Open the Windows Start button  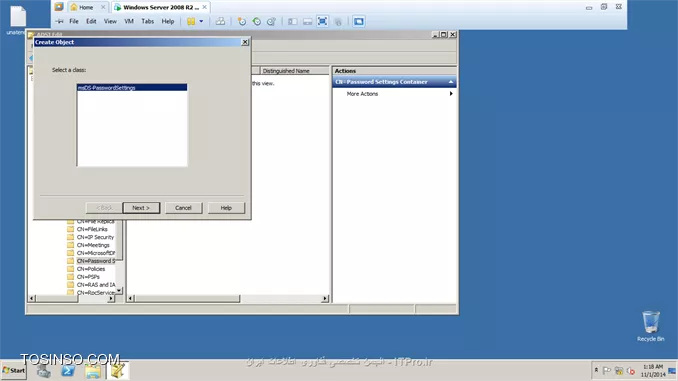coord(14,371)
